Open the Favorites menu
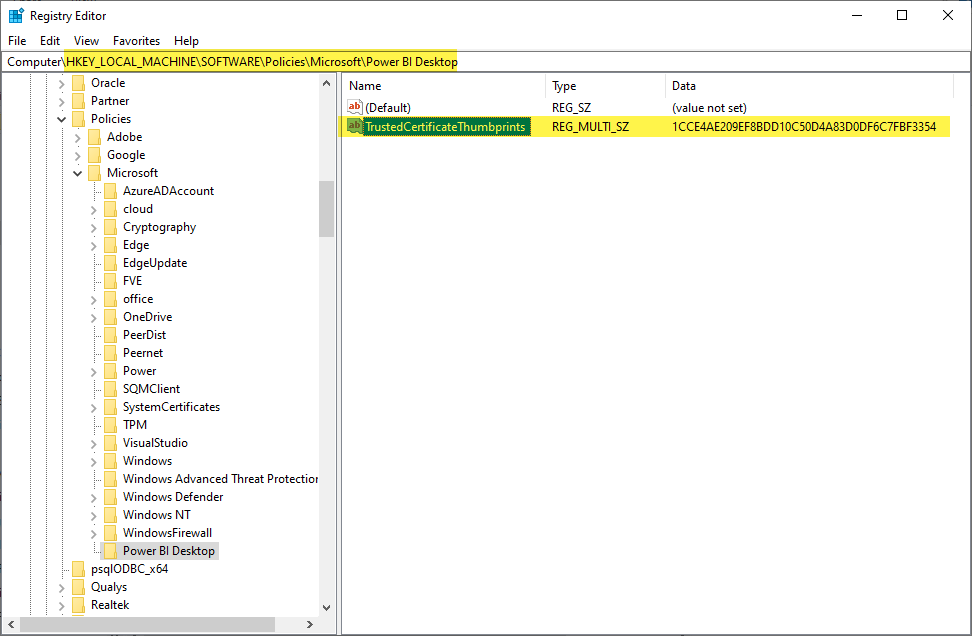The height and width of the screenshot is (636, 972). point(136,41)
